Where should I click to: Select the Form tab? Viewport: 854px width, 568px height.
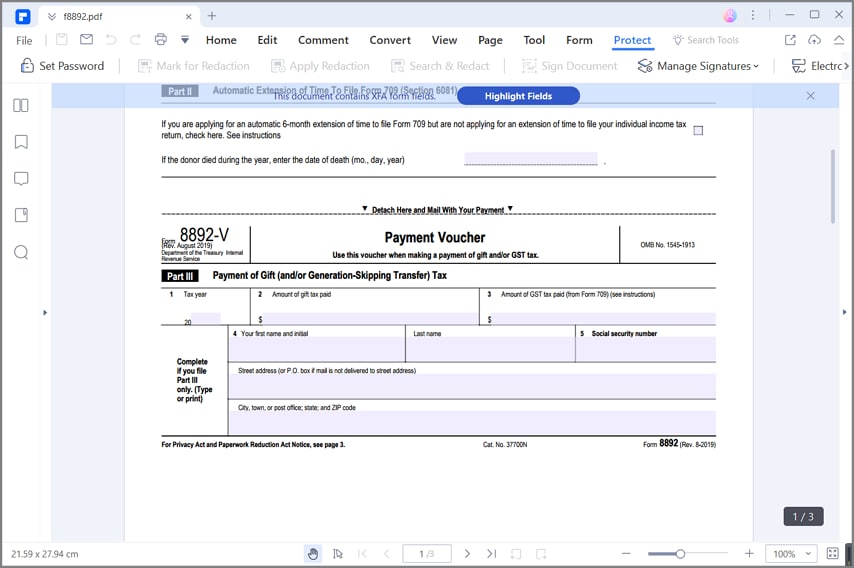579,40
